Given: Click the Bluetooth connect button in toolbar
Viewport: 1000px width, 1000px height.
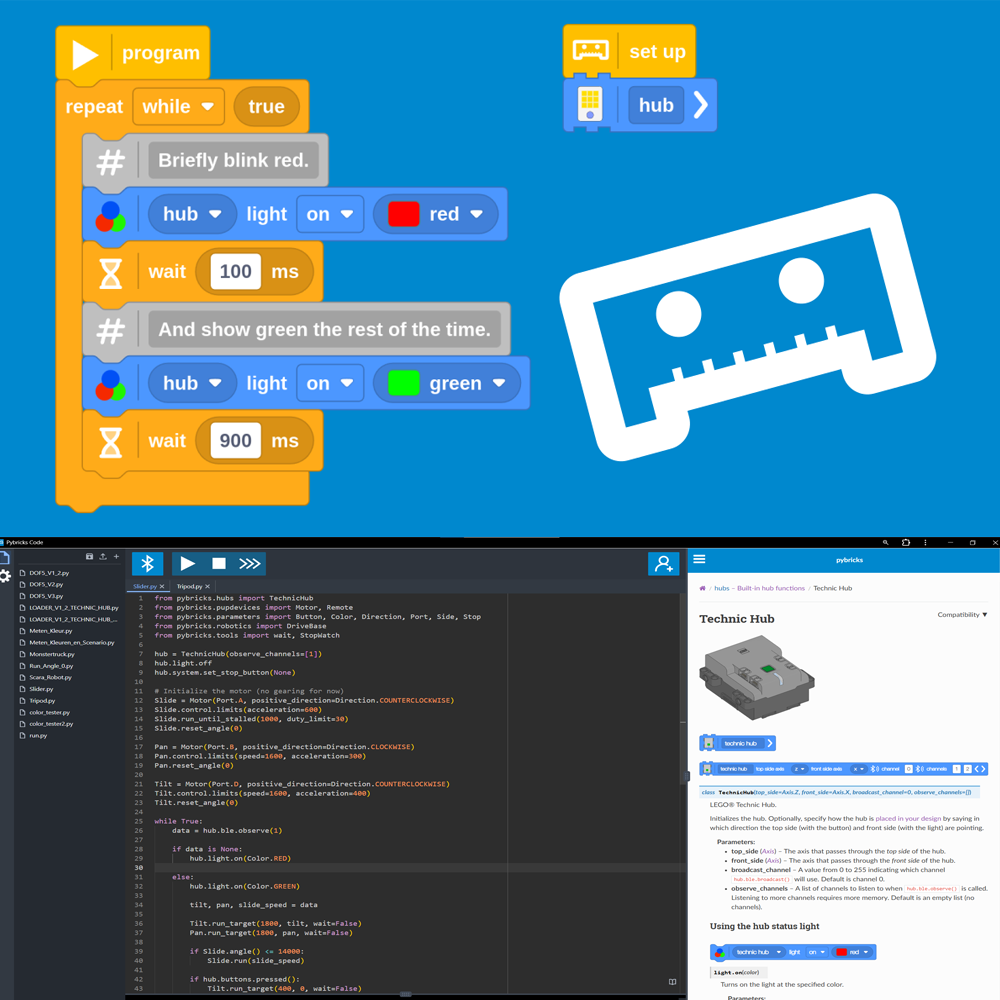Looking at the screenshot, I should 147,564.
